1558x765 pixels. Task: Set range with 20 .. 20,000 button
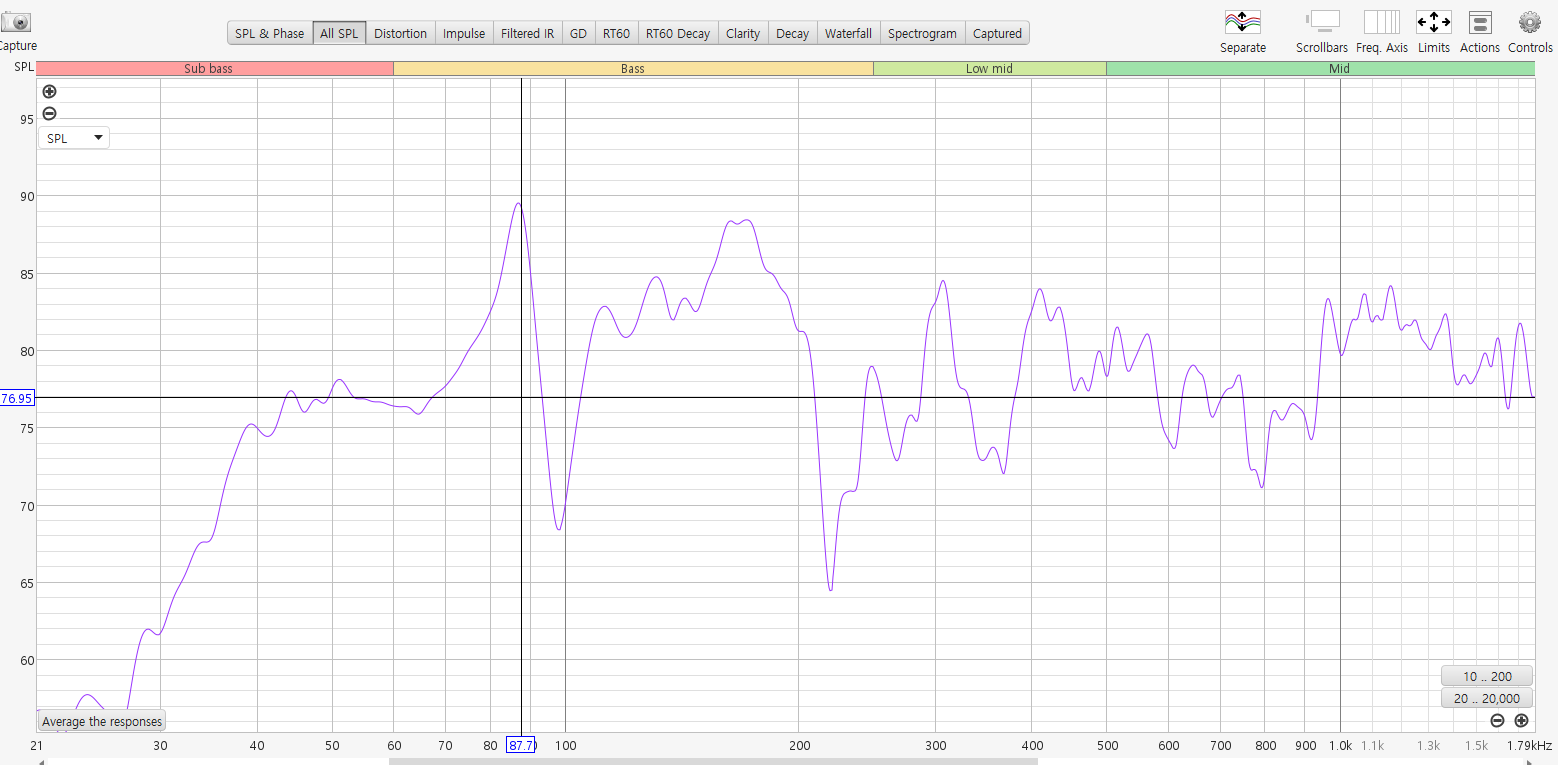(1486, 699)
